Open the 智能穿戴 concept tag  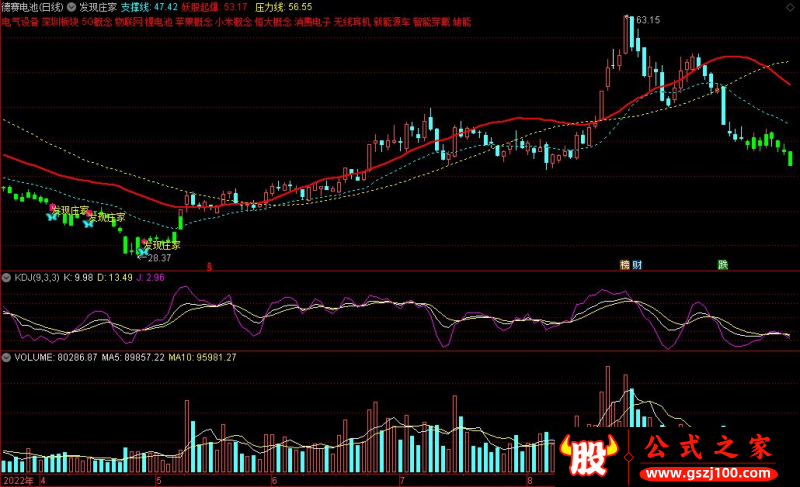(432, 22)
